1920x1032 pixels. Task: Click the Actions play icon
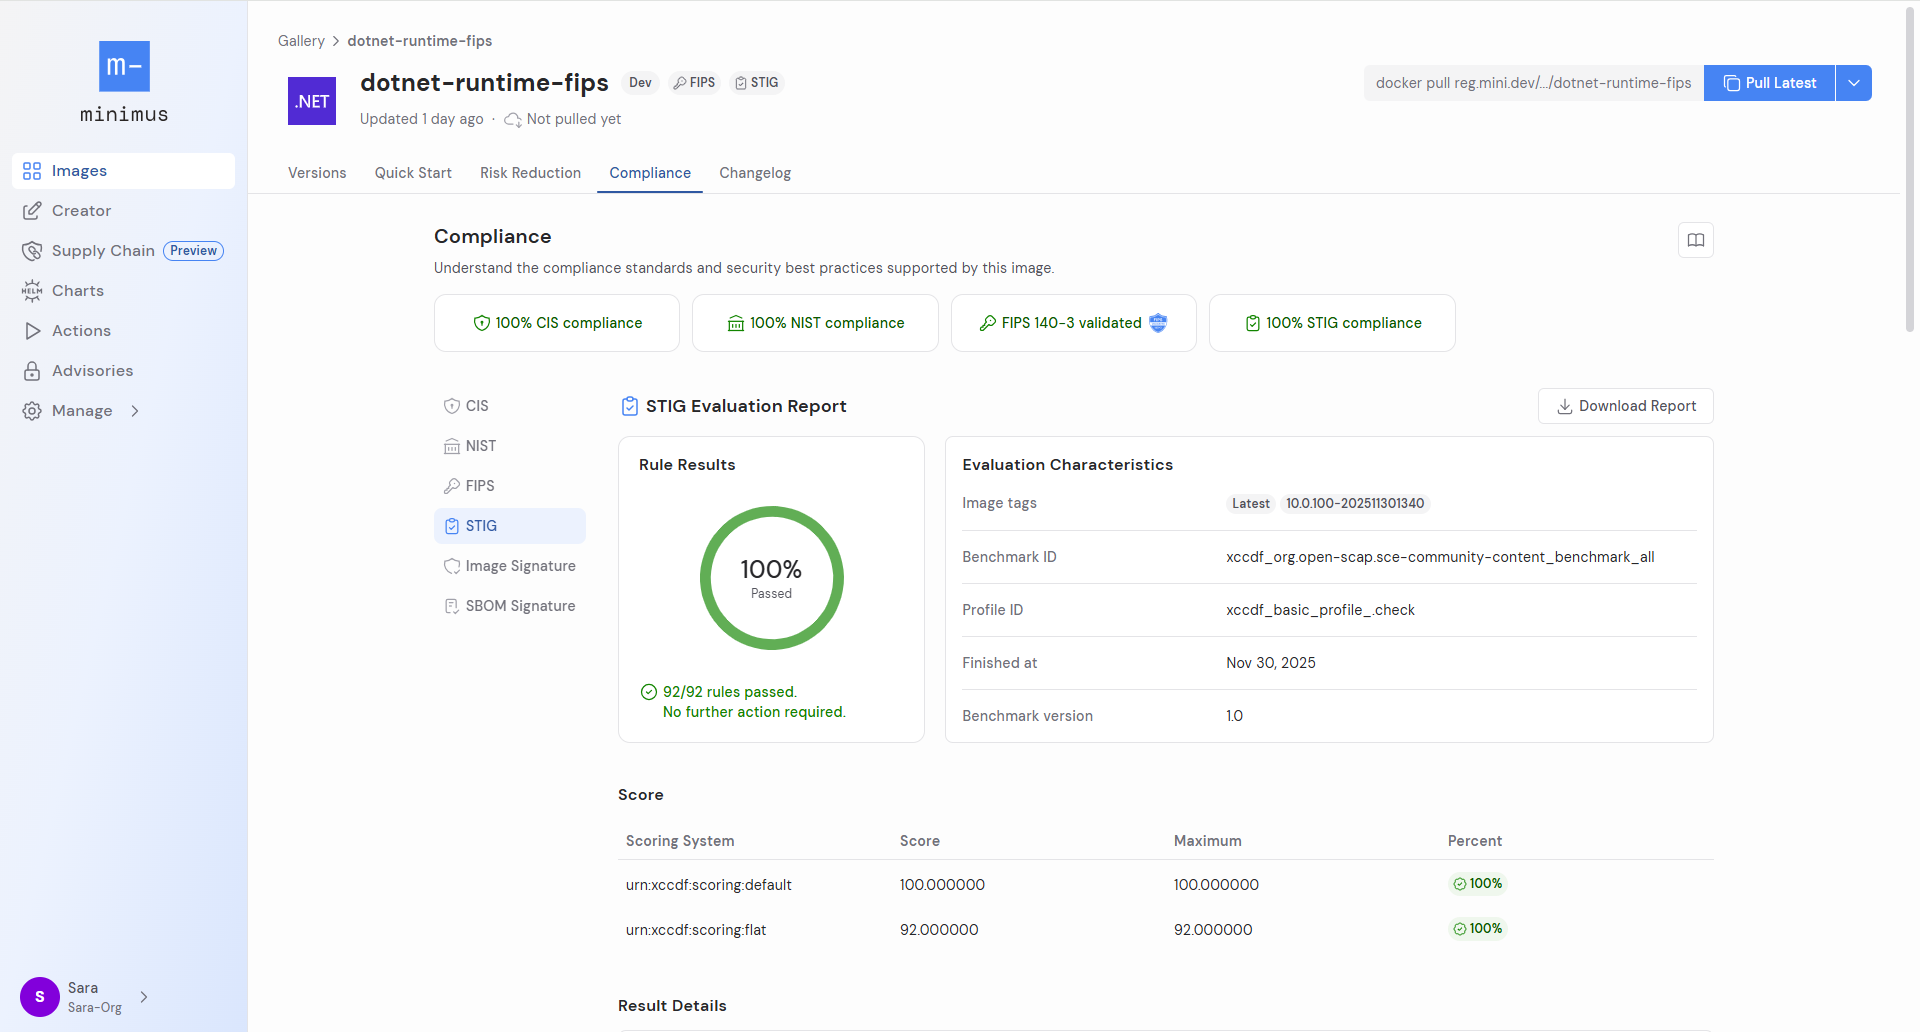(x=32, y=331)
